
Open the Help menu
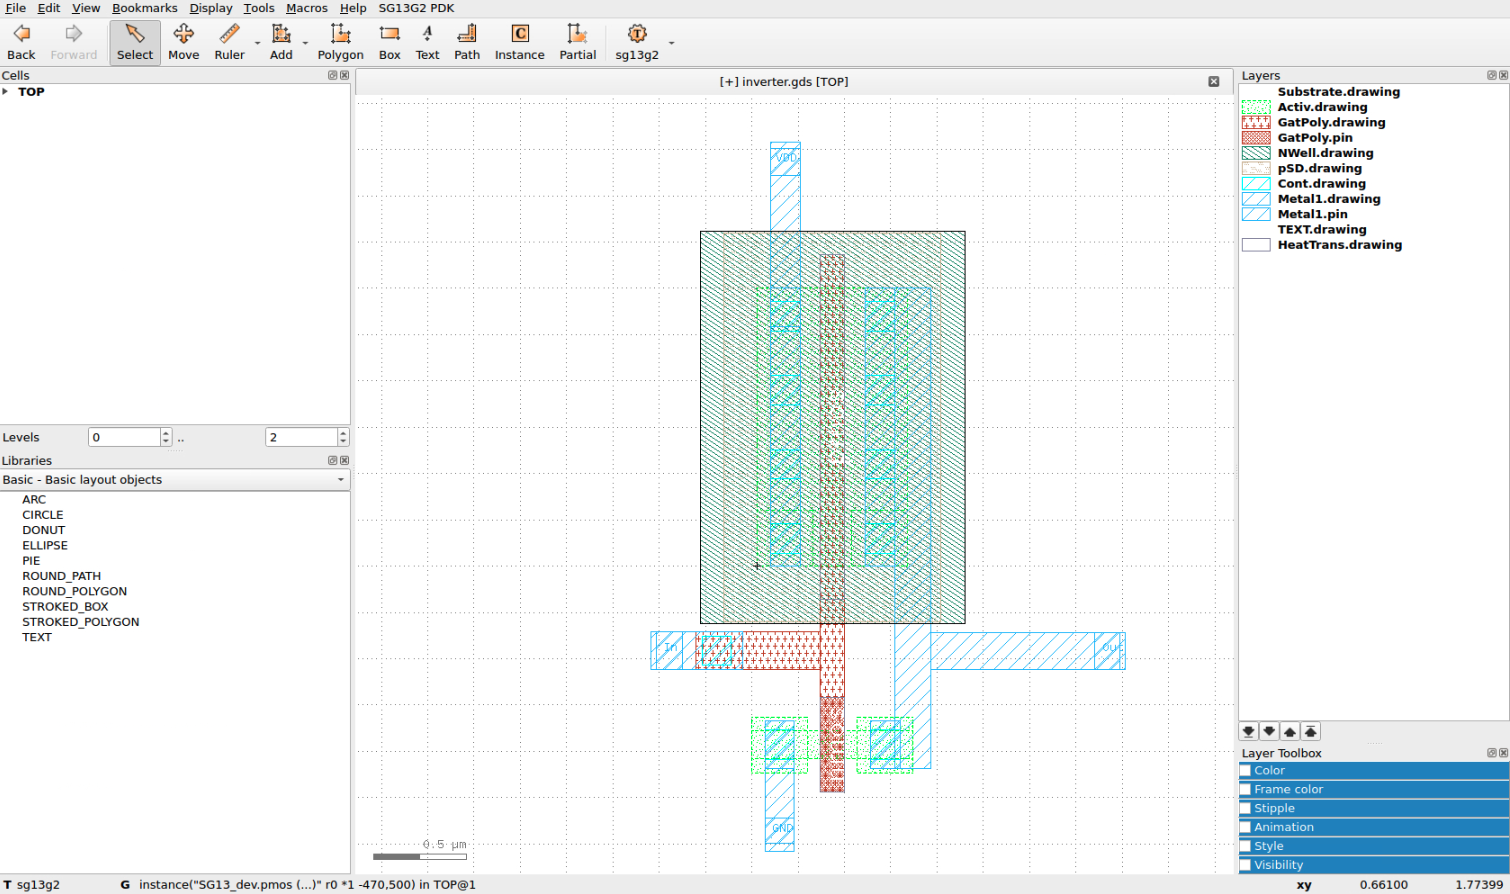coord(353,8)
